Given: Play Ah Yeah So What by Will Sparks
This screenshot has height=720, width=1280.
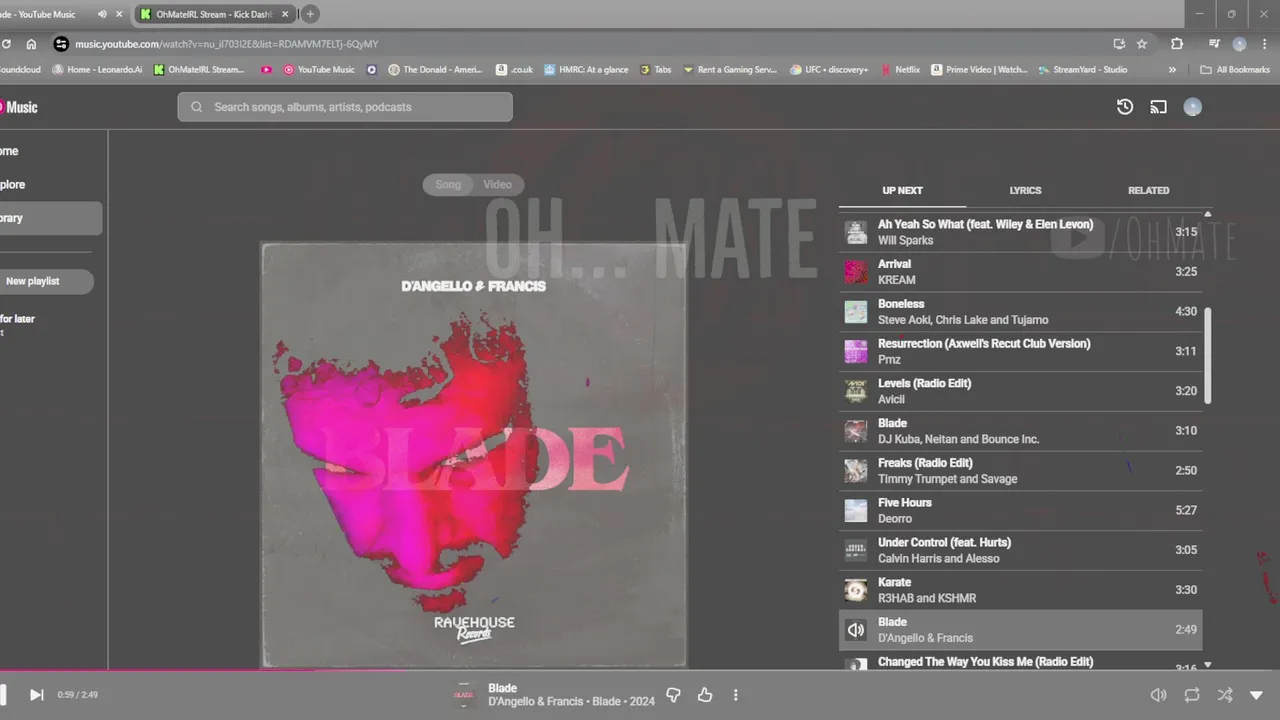Looking at the screenshot, I should [x=1020, y=232].
